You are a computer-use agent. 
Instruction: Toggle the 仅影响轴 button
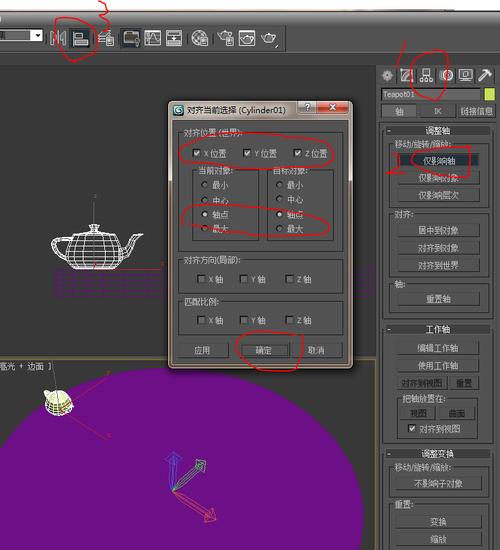coord(439,161)
